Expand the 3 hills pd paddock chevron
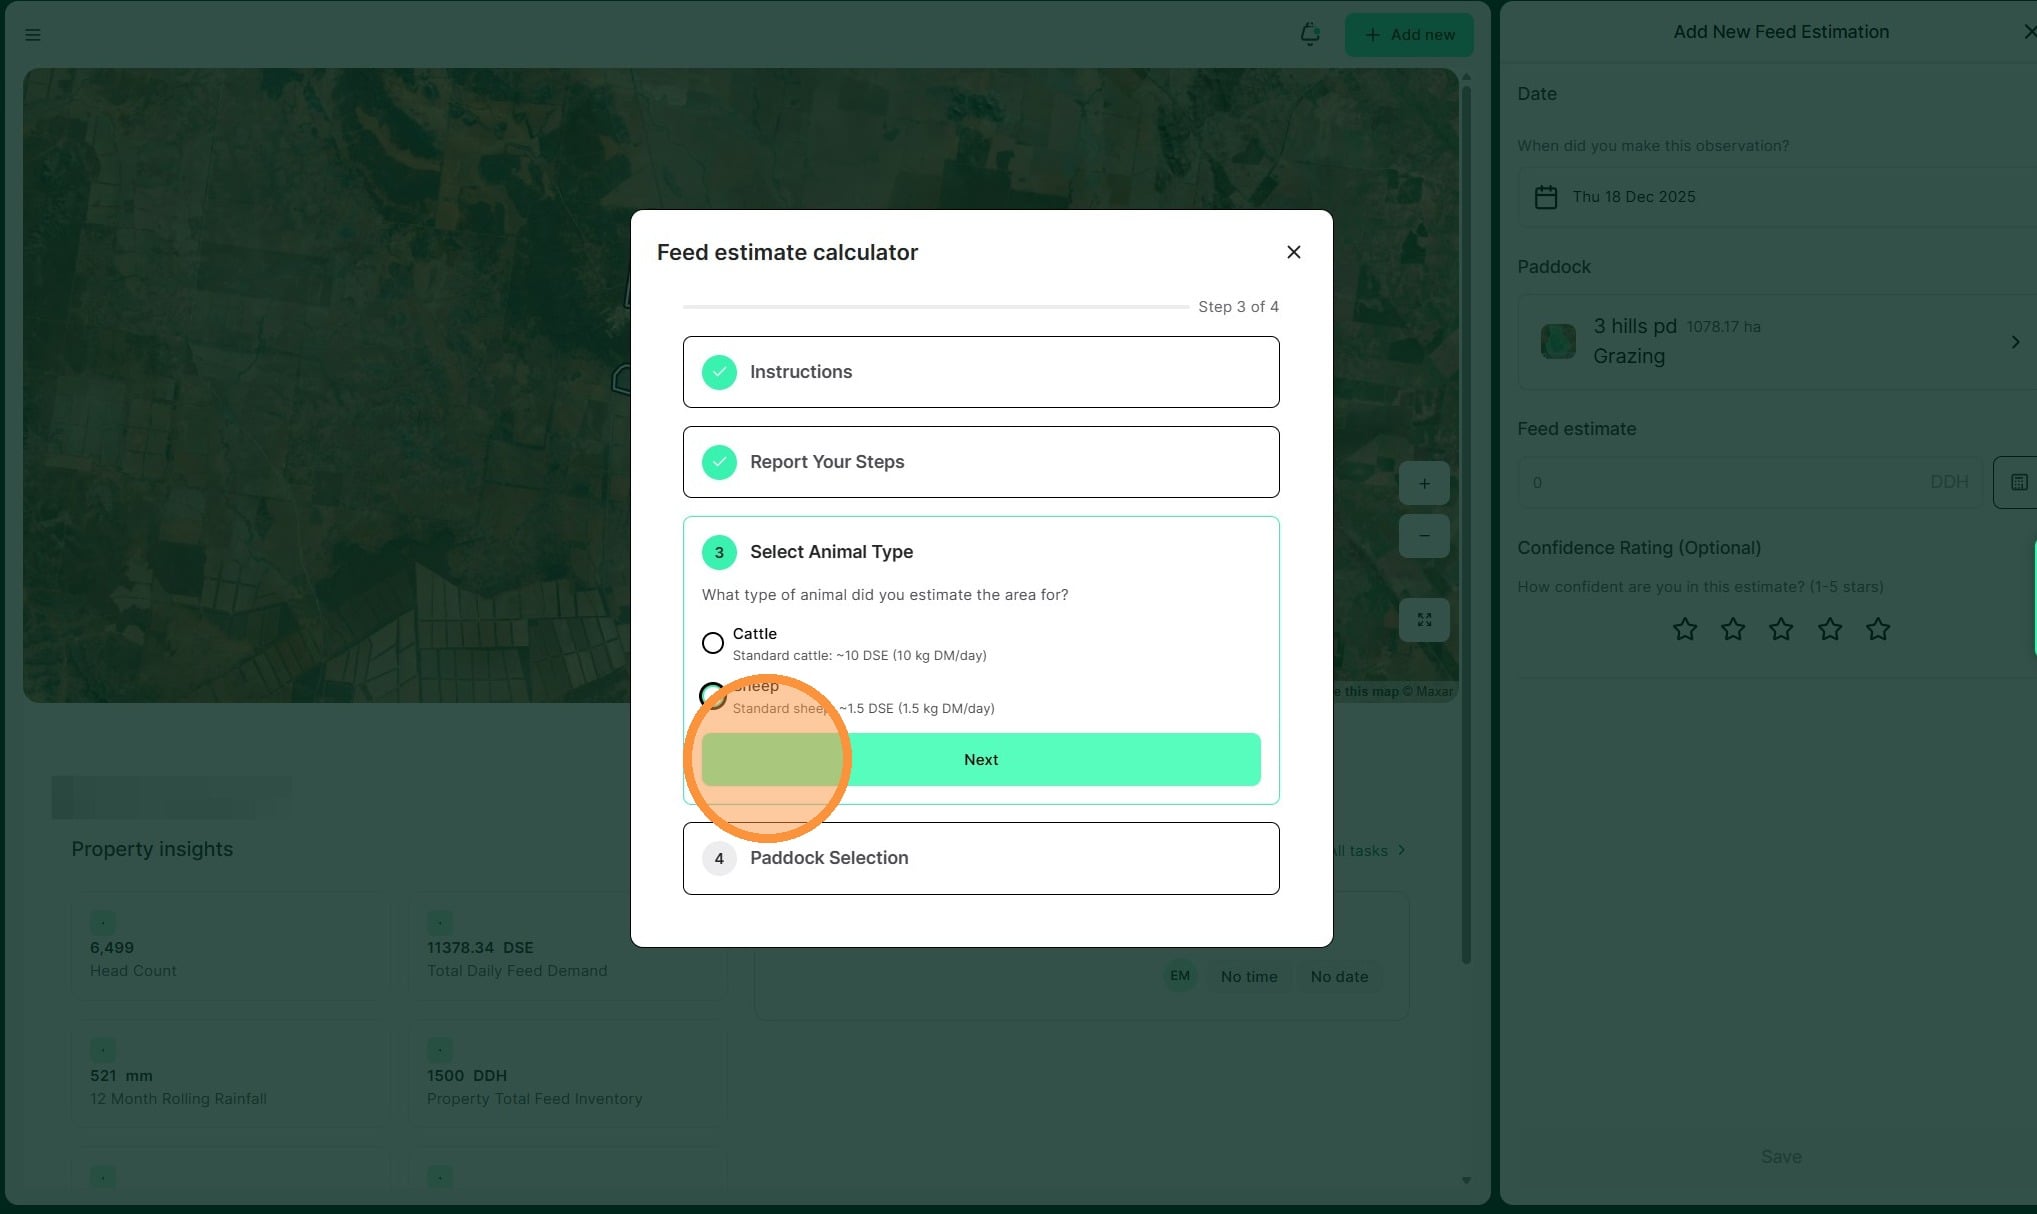Screen dimensions: 2037x1214 tap(2014, 342)
